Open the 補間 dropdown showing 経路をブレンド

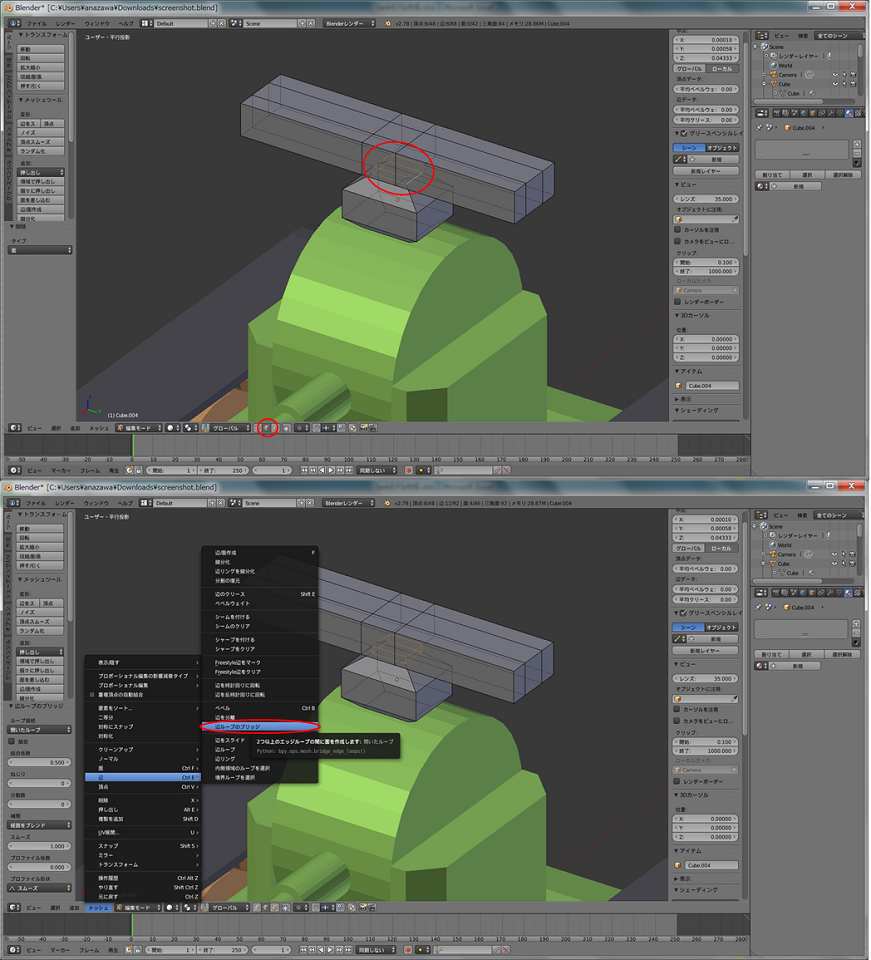pos(40,825)
